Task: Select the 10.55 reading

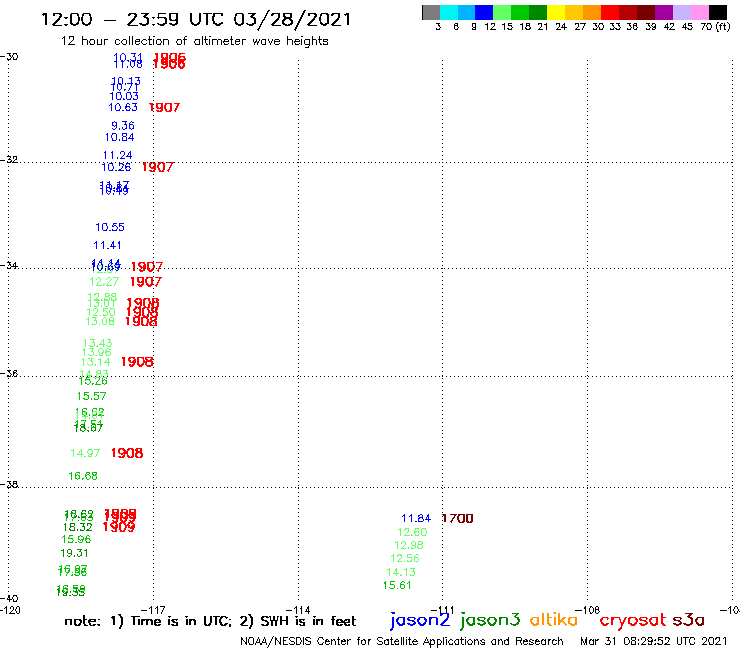Action: click(110, 227)
